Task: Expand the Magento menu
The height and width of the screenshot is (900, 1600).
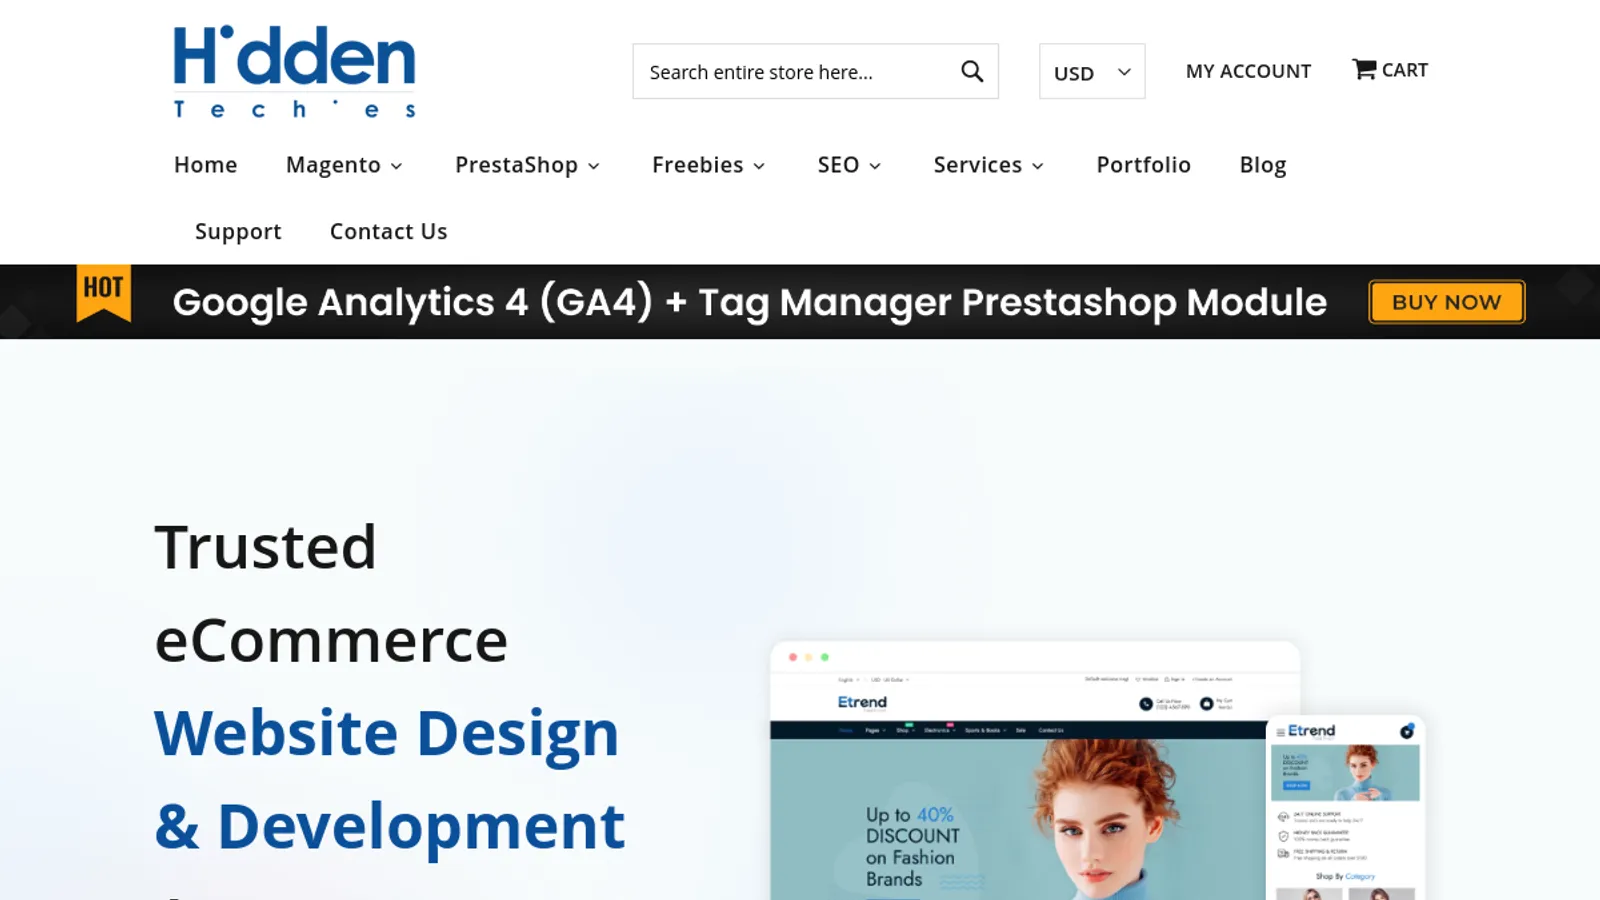Action: [x=344, y=165]
